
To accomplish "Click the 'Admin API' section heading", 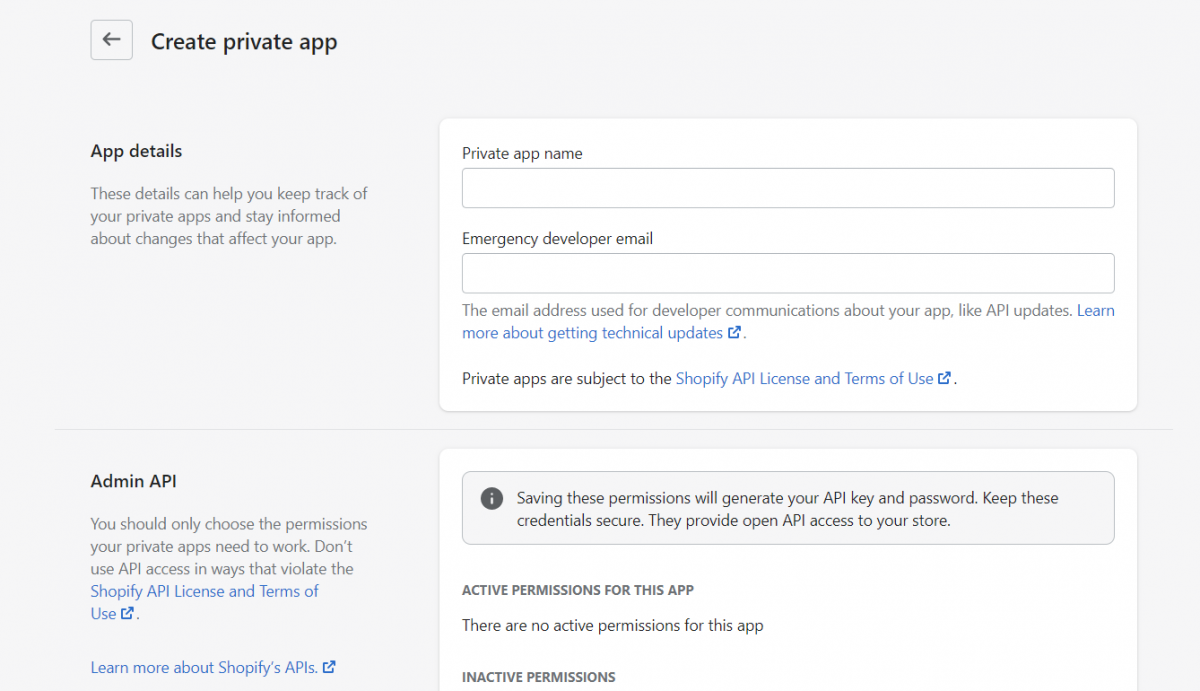I will 133,481.
